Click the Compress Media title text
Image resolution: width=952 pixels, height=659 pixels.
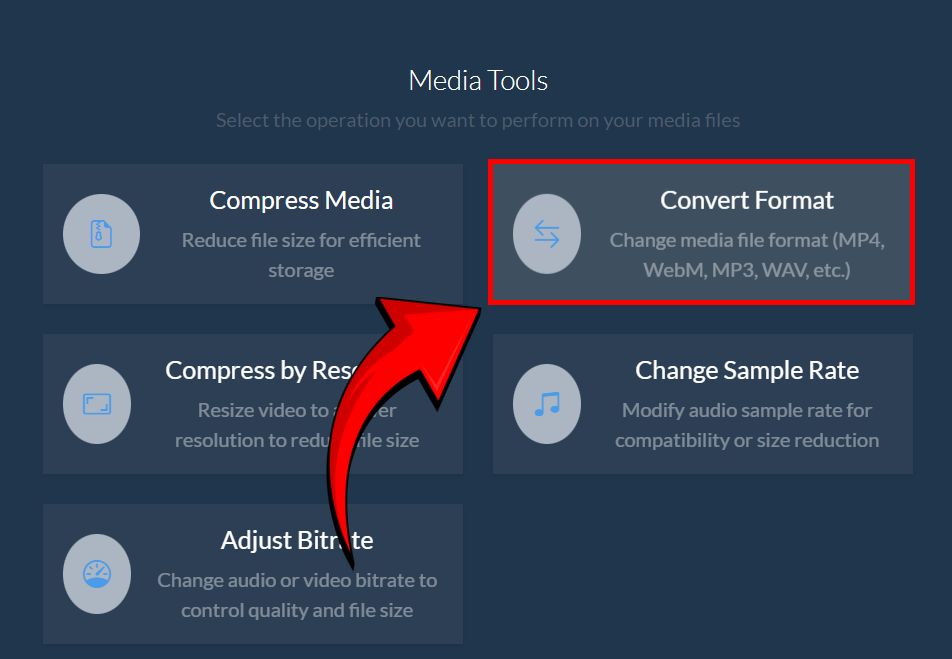tap(301, 200)
